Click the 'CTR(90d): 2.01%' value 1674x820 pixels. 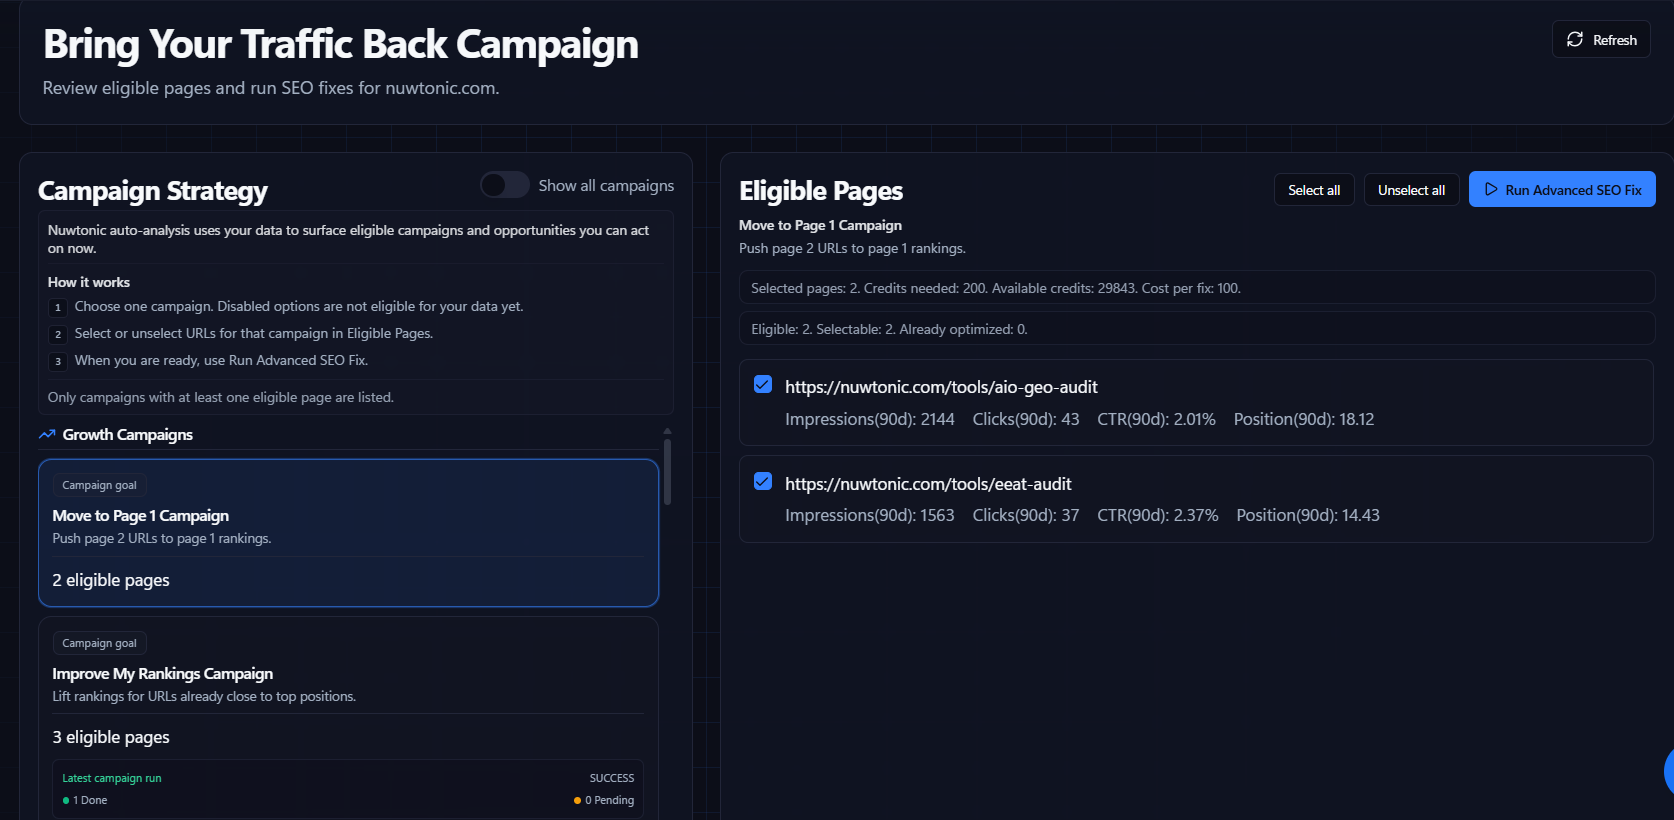(1156, 419)
